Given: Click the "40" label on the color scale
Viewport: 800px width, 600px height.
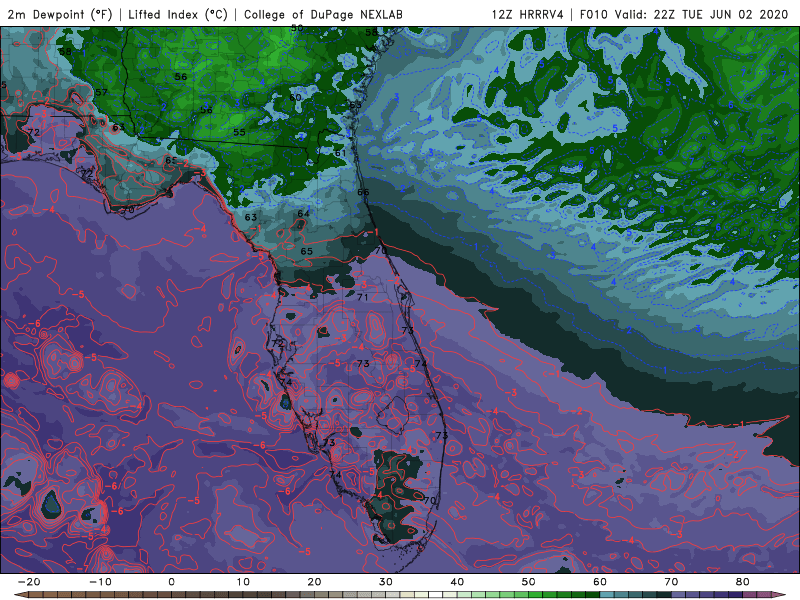Looking at the screenshot, I should coord(457,582).
